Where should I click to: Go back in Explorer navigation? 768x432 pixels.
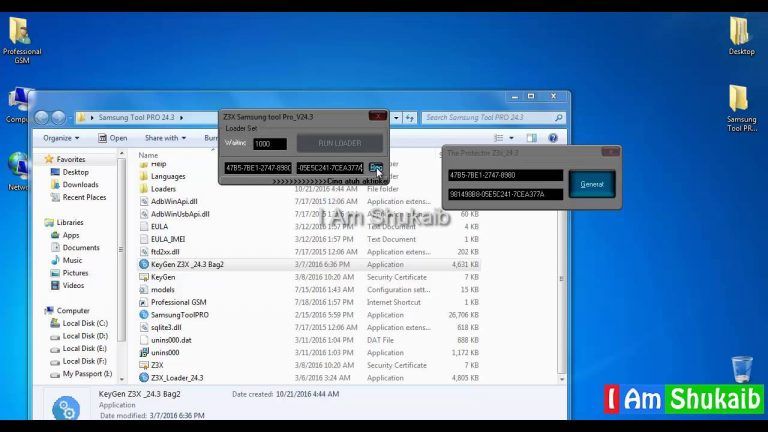pyautogui.click(x=42, y=118)
